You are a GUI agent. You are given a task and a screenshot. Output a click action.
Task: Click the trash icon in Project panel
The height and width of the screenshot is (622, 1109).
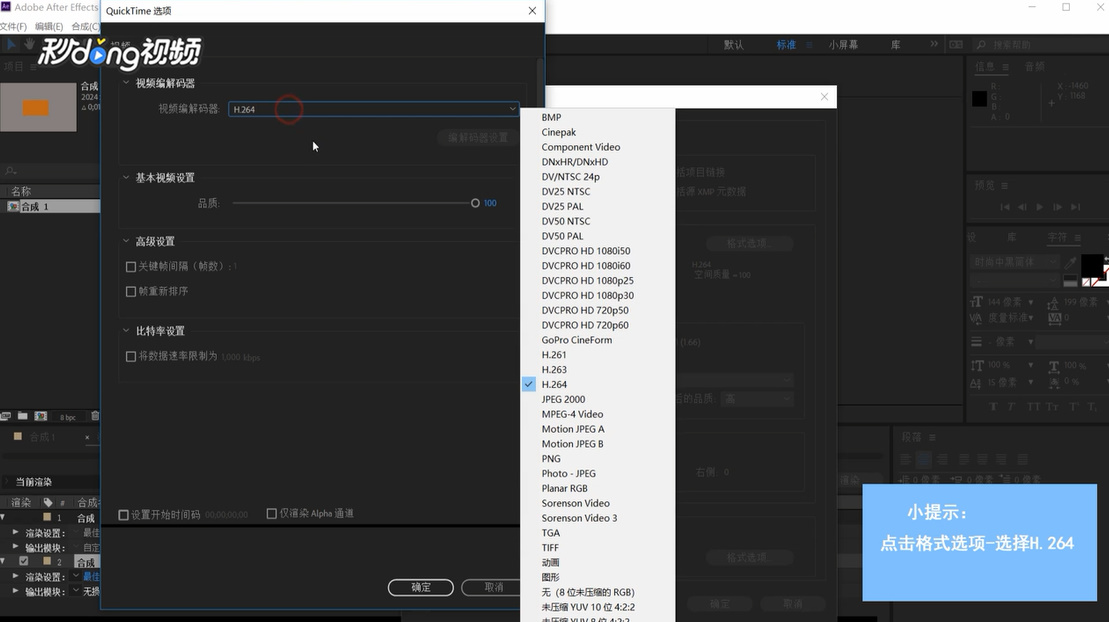click(x=95, y=416)
